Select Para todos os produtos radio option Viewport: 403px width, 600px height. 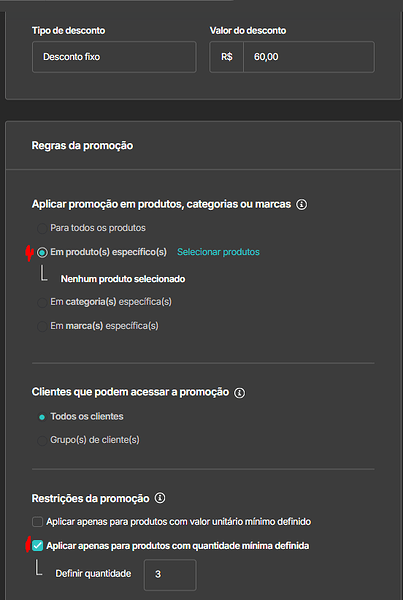42,229
